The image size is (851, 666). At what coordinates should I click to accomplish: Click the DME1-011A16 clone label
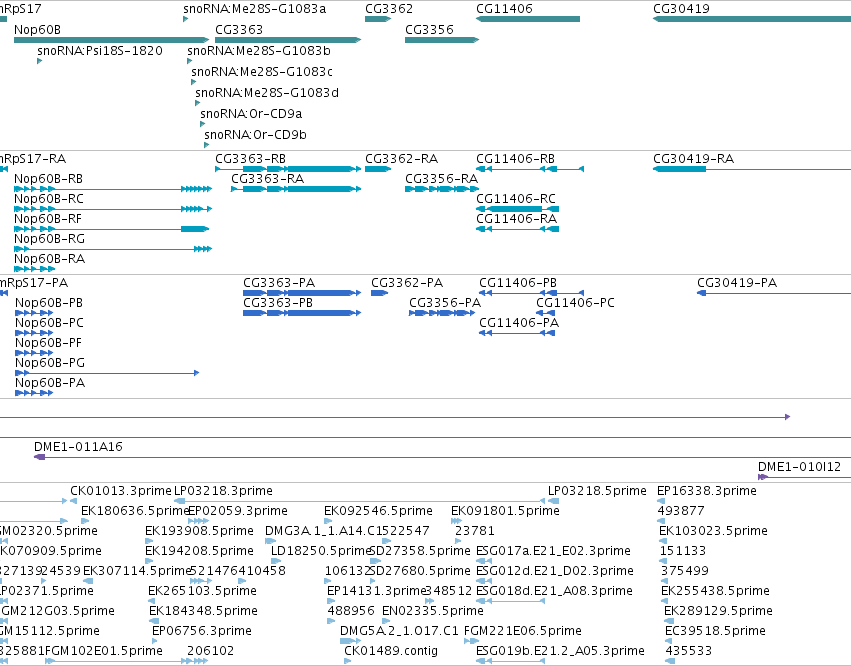pyautogui.click(x=78, y=447)
